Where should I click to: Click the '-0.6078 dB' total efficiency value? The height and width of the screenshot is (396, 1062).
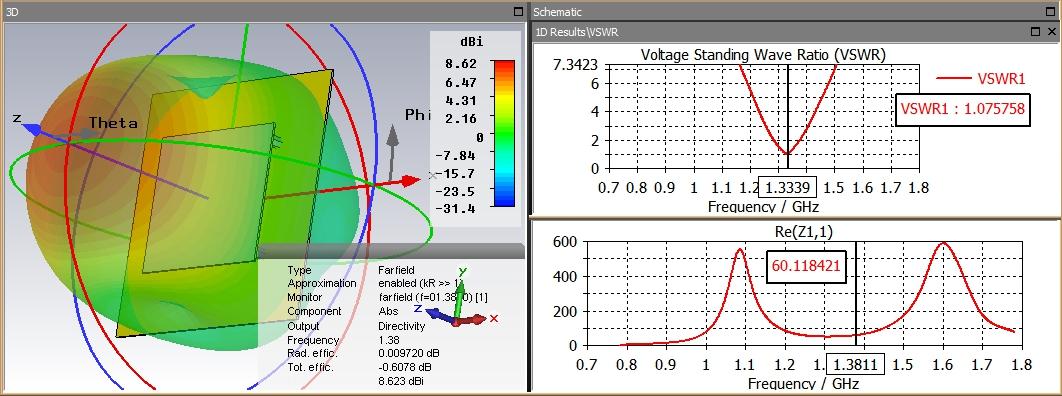tap(407, 367)
